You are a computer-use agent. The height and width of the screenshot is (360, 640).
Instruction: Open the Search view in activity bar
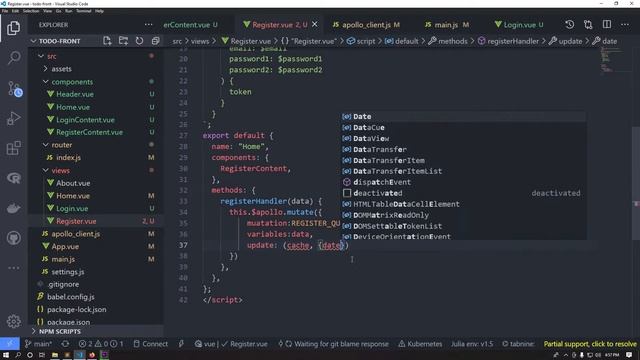click(x=13, y=58)
